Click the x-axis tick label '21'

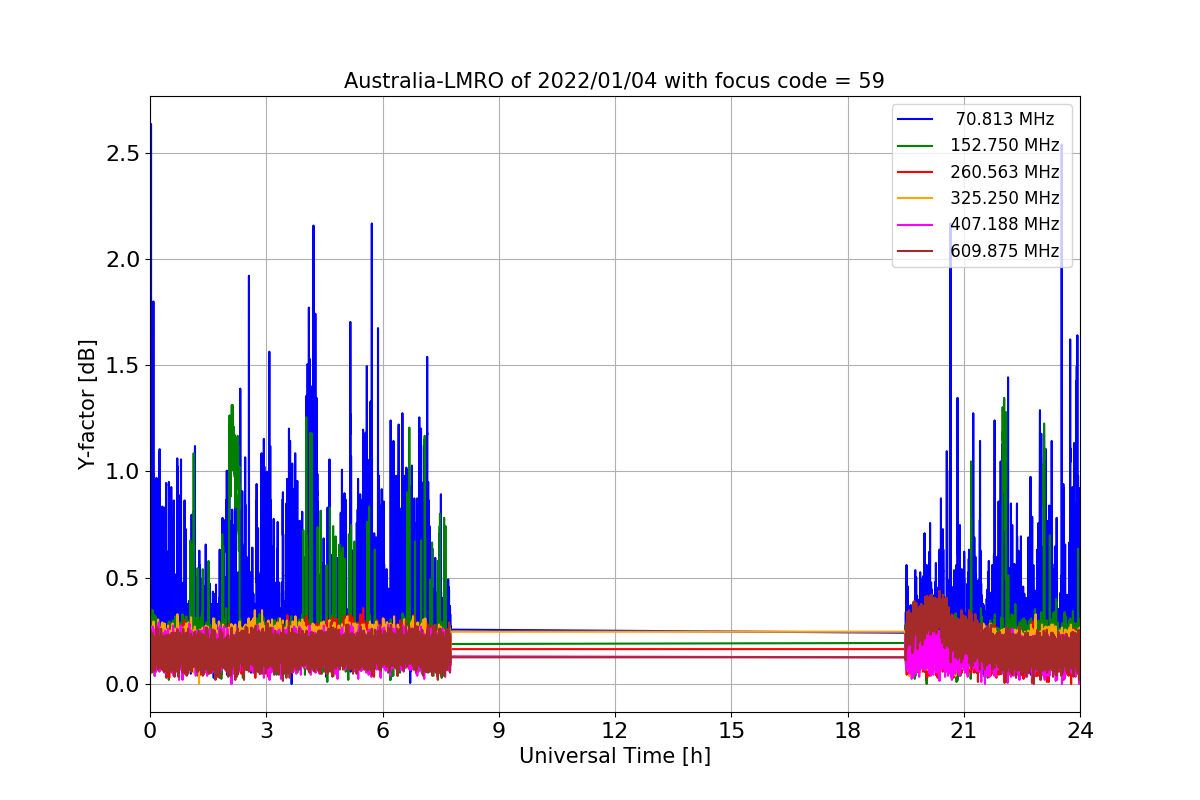point(964,730)
